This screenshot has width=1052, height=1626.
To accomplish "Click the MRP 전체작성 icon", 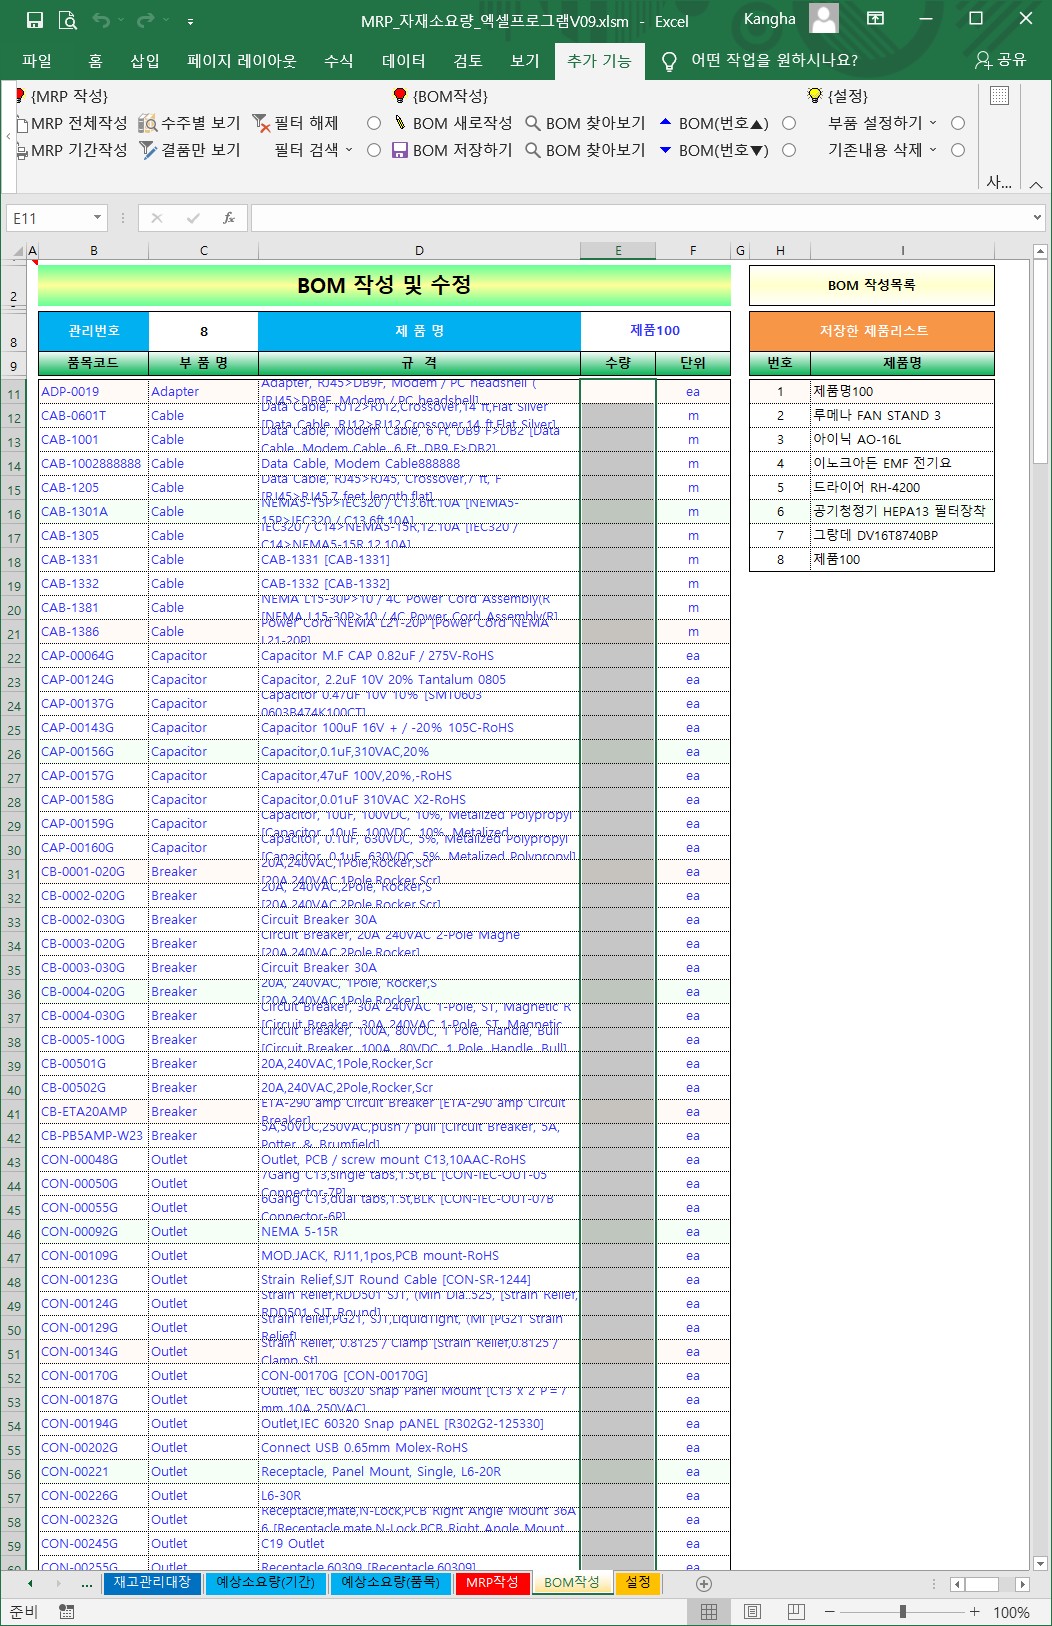I will pyautogui.click(x=21, y=124).
